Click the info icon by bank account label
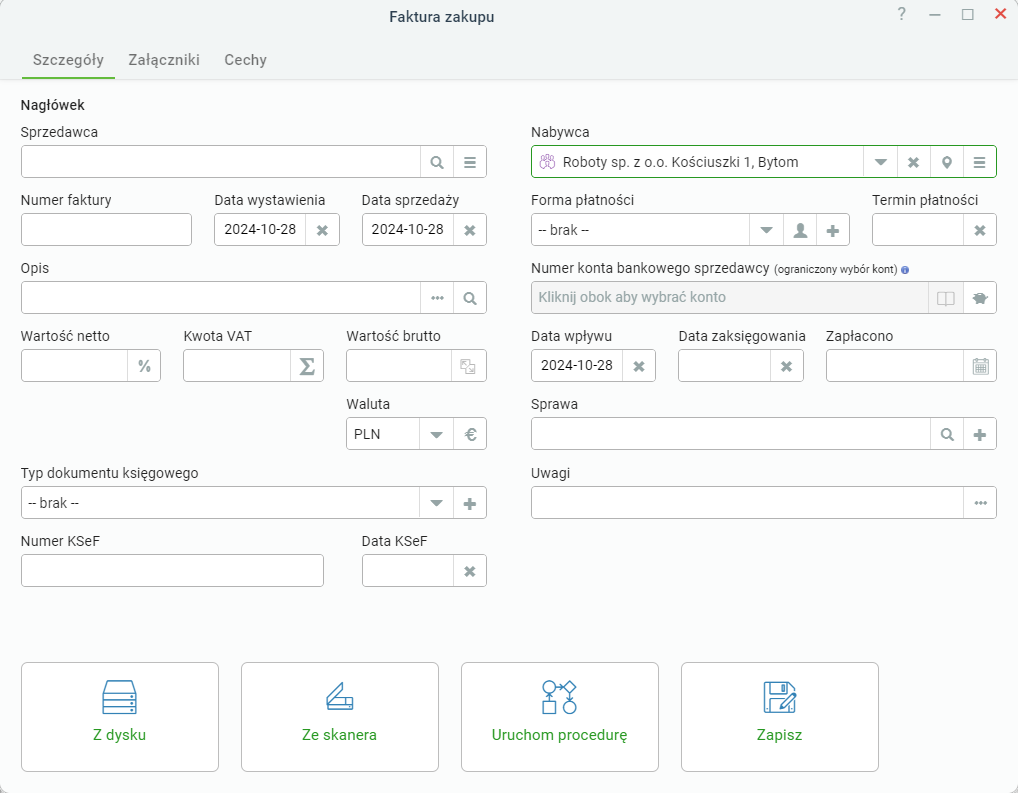The image size is (1018, 793). click(905, 270)
